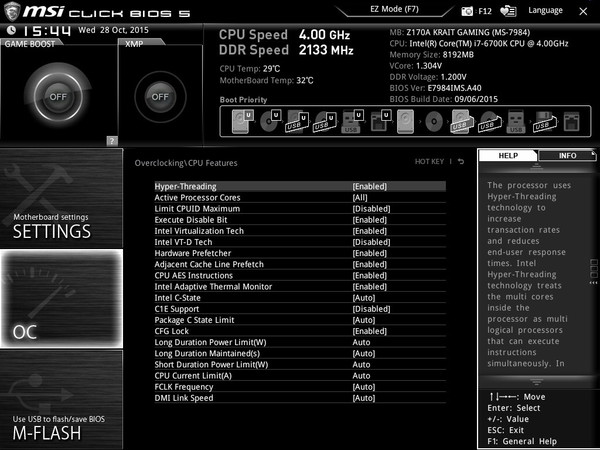The height and width of the screenshot is (450, 600).
Task: Click the F12 screenshot camera icon
Action: (467, 11)
